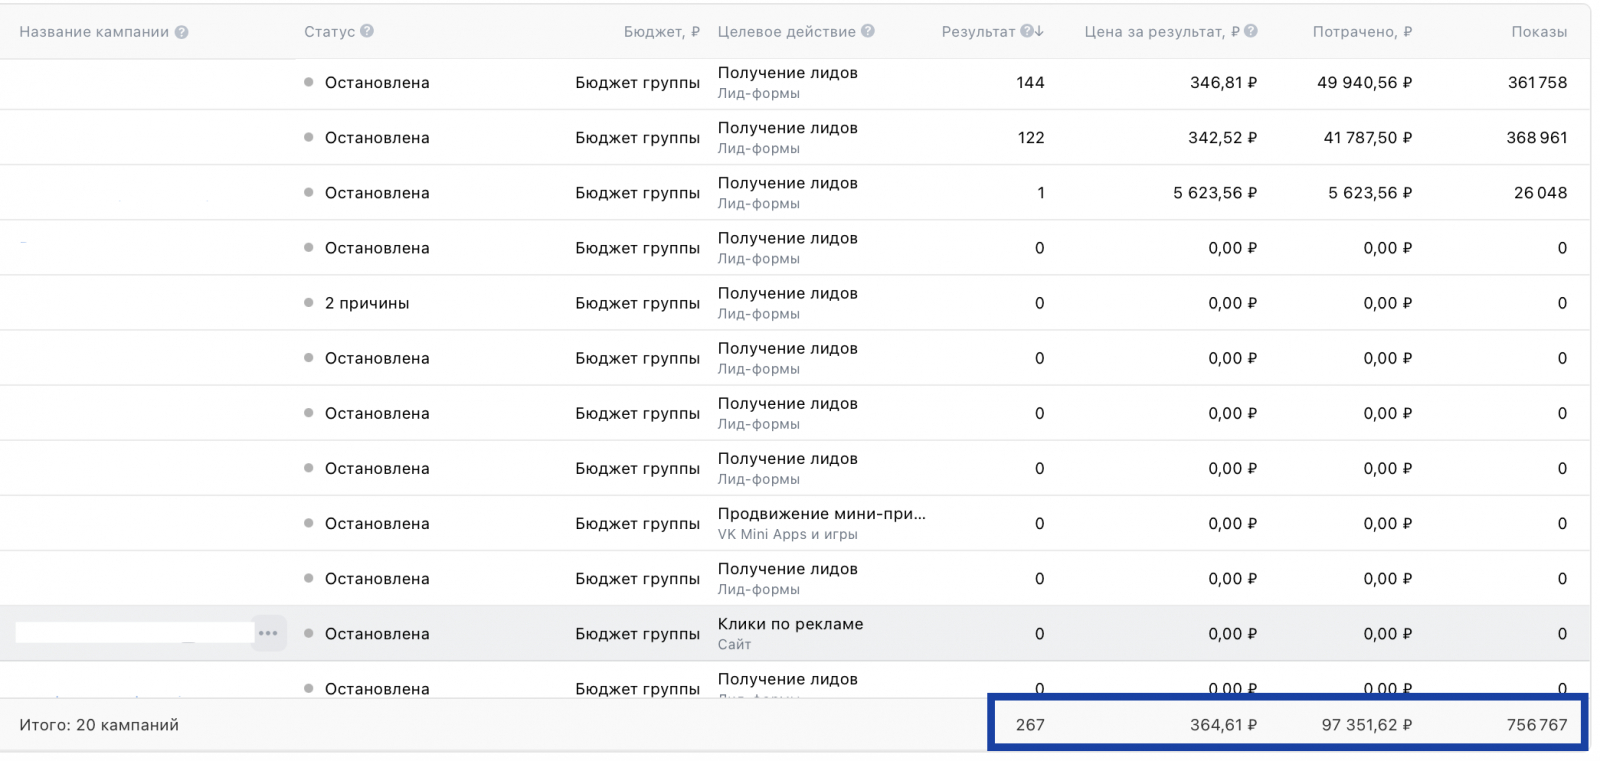This screenshot has width=1600, height=761.
Task: Click the 2 причины status label
Action: (367, 303)
